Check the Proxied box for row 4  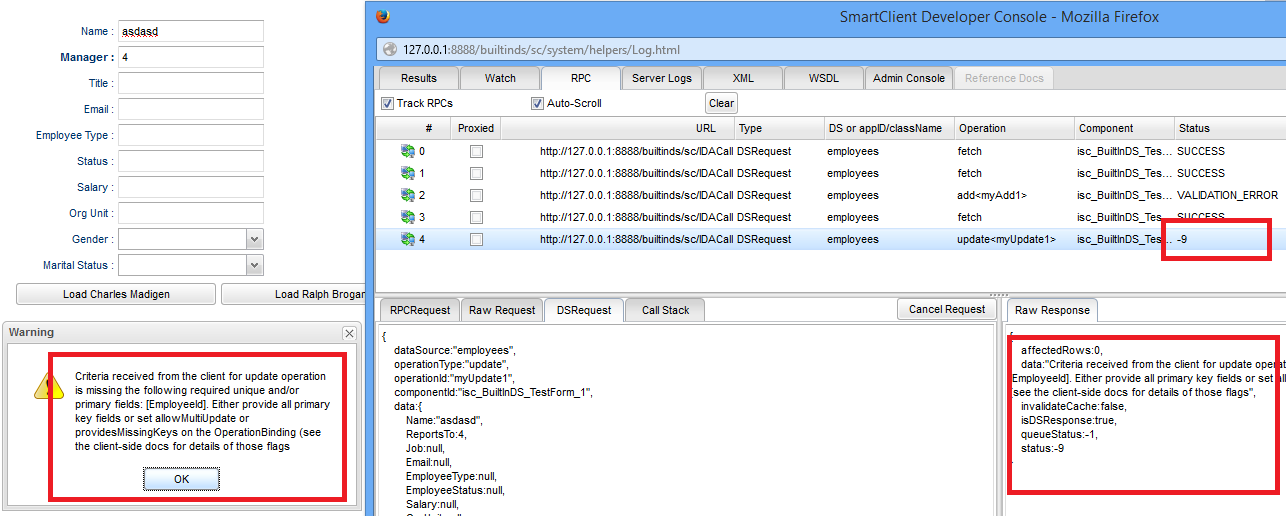coord(476,239)
